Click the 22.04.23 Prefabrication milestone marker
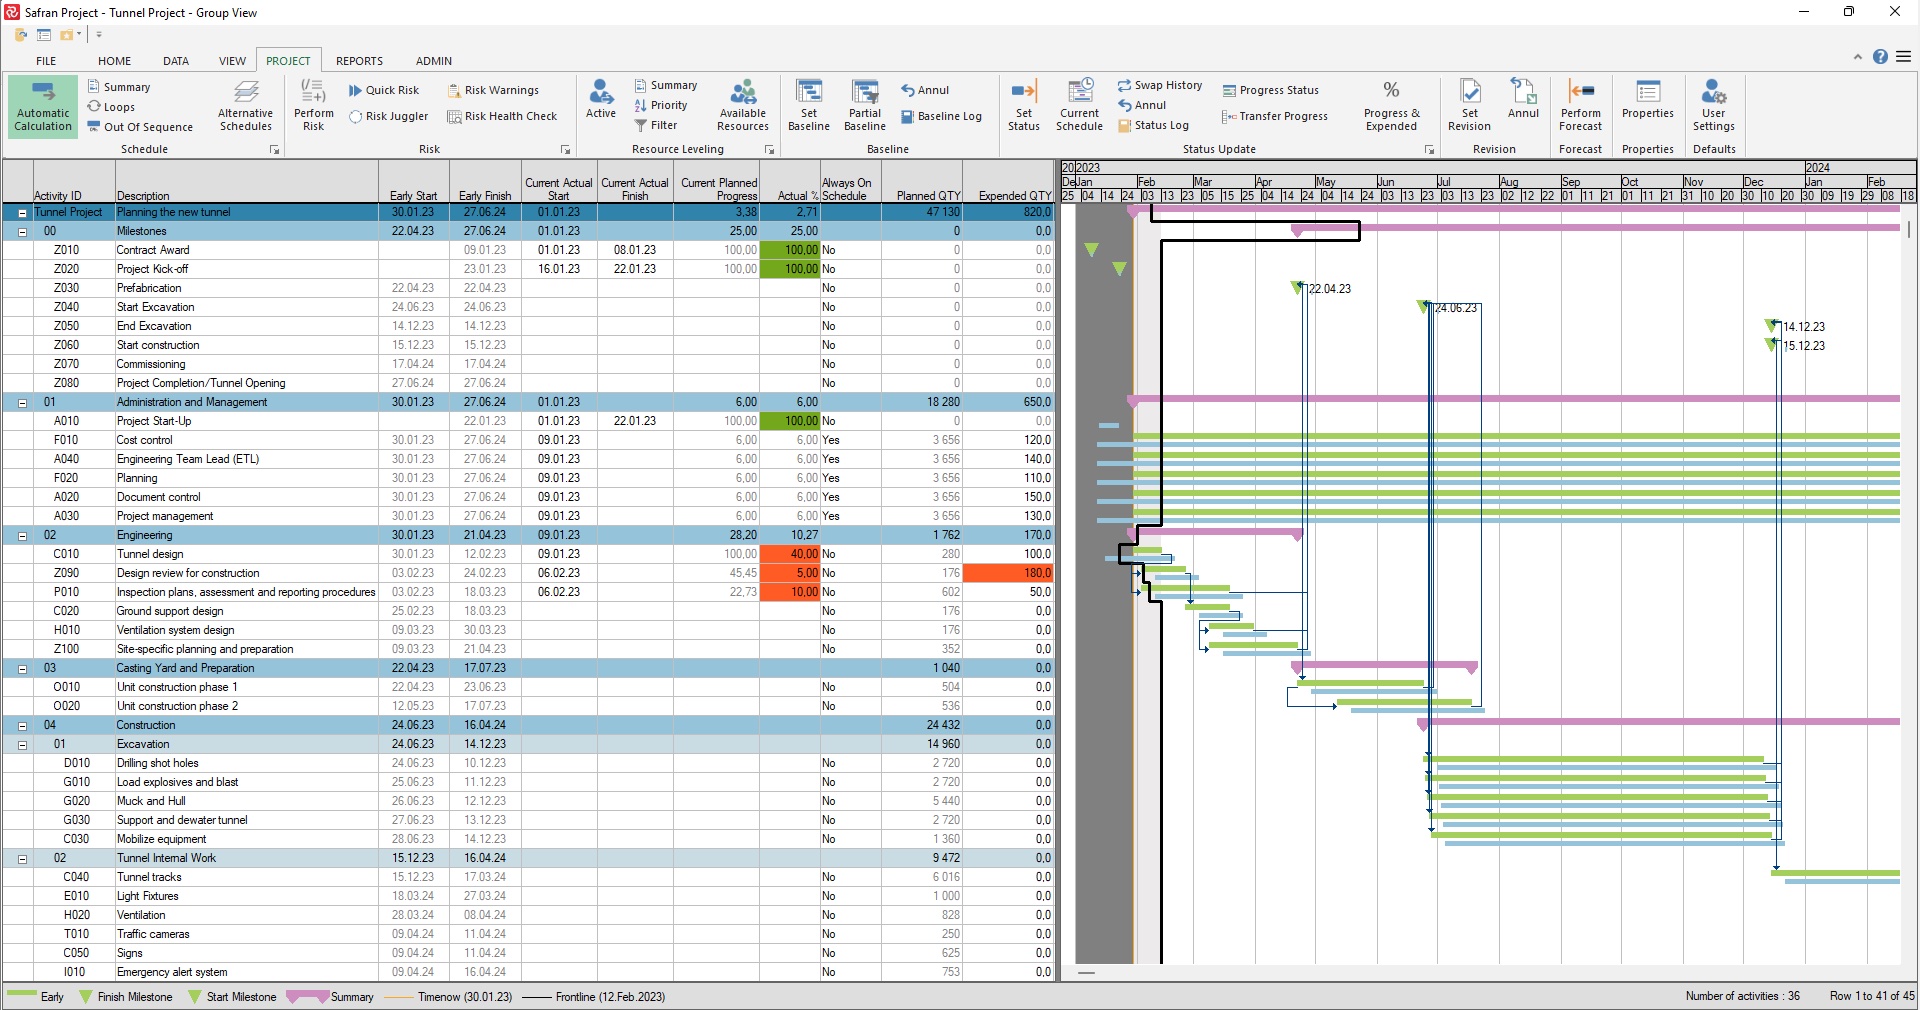Screen dimensions: 1920x1010 coord(1299,288)
